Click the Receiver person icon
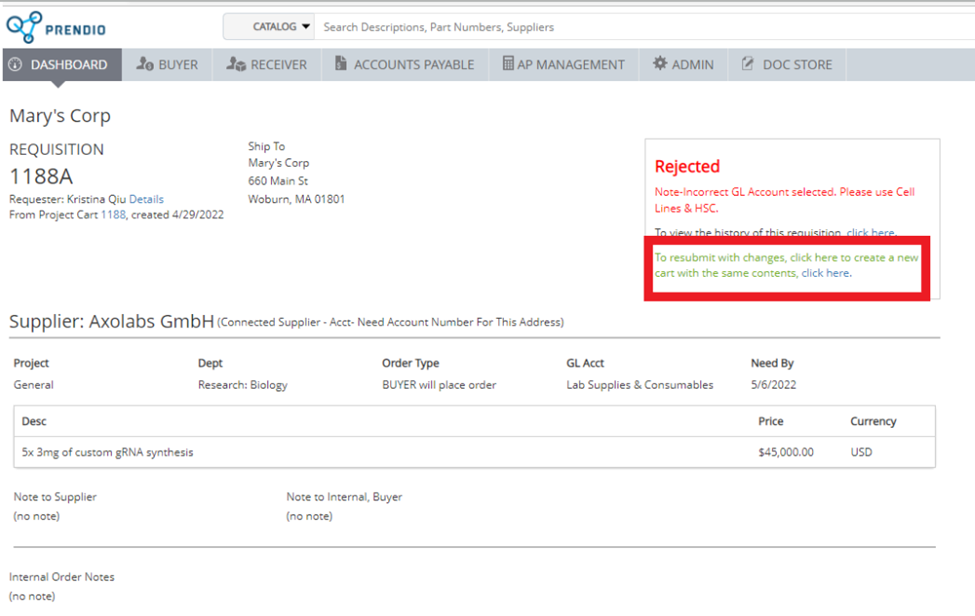 (236, 65)
